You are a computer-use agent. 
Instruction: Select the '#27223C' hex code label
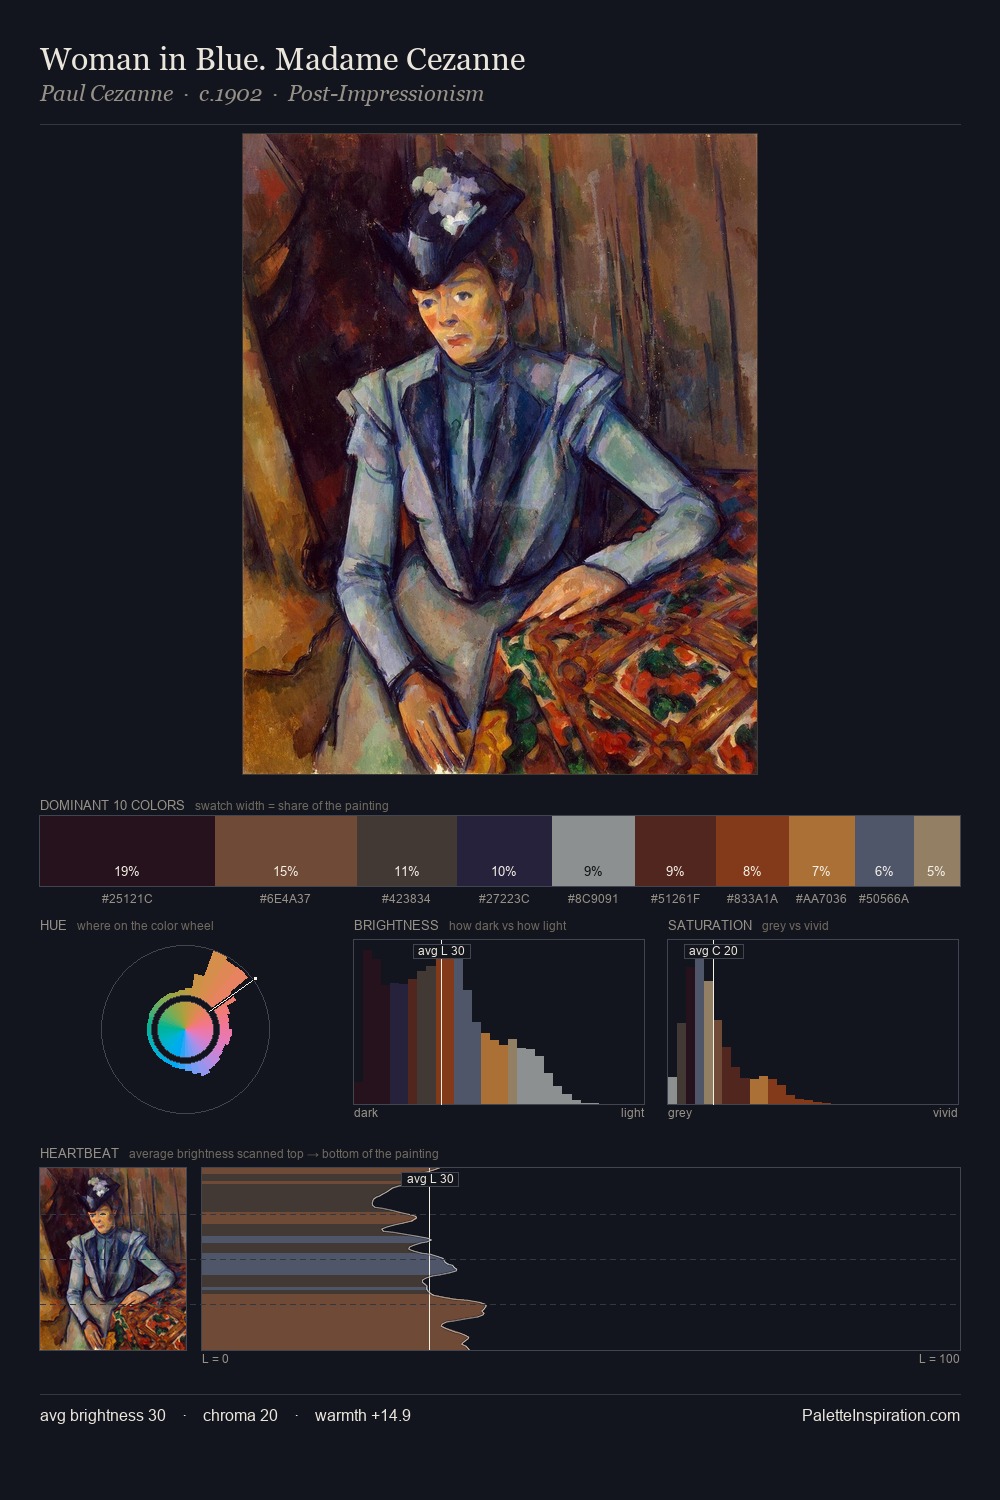[x=504, y=899]
